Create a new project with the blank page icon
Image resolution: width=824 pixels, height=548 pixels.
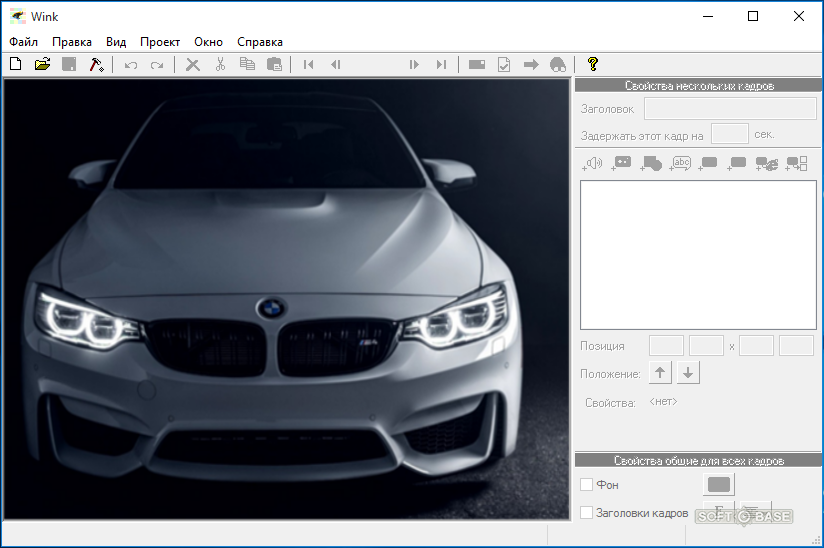point(16,64)
